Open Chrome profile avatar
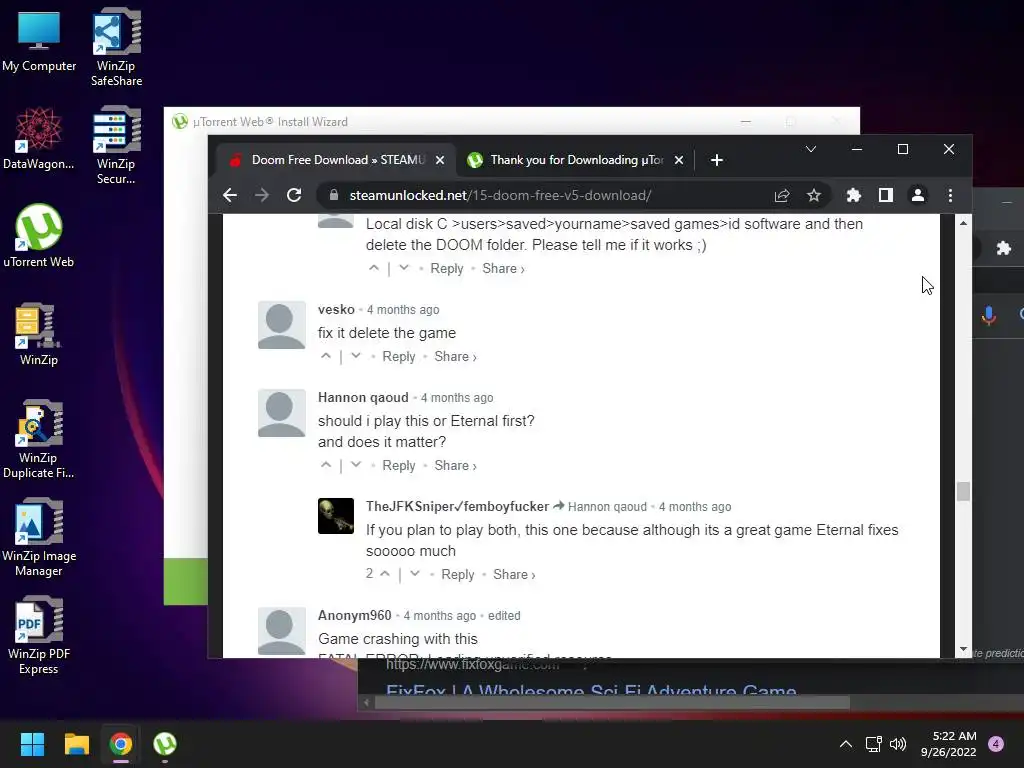 [x=918, y=195]
